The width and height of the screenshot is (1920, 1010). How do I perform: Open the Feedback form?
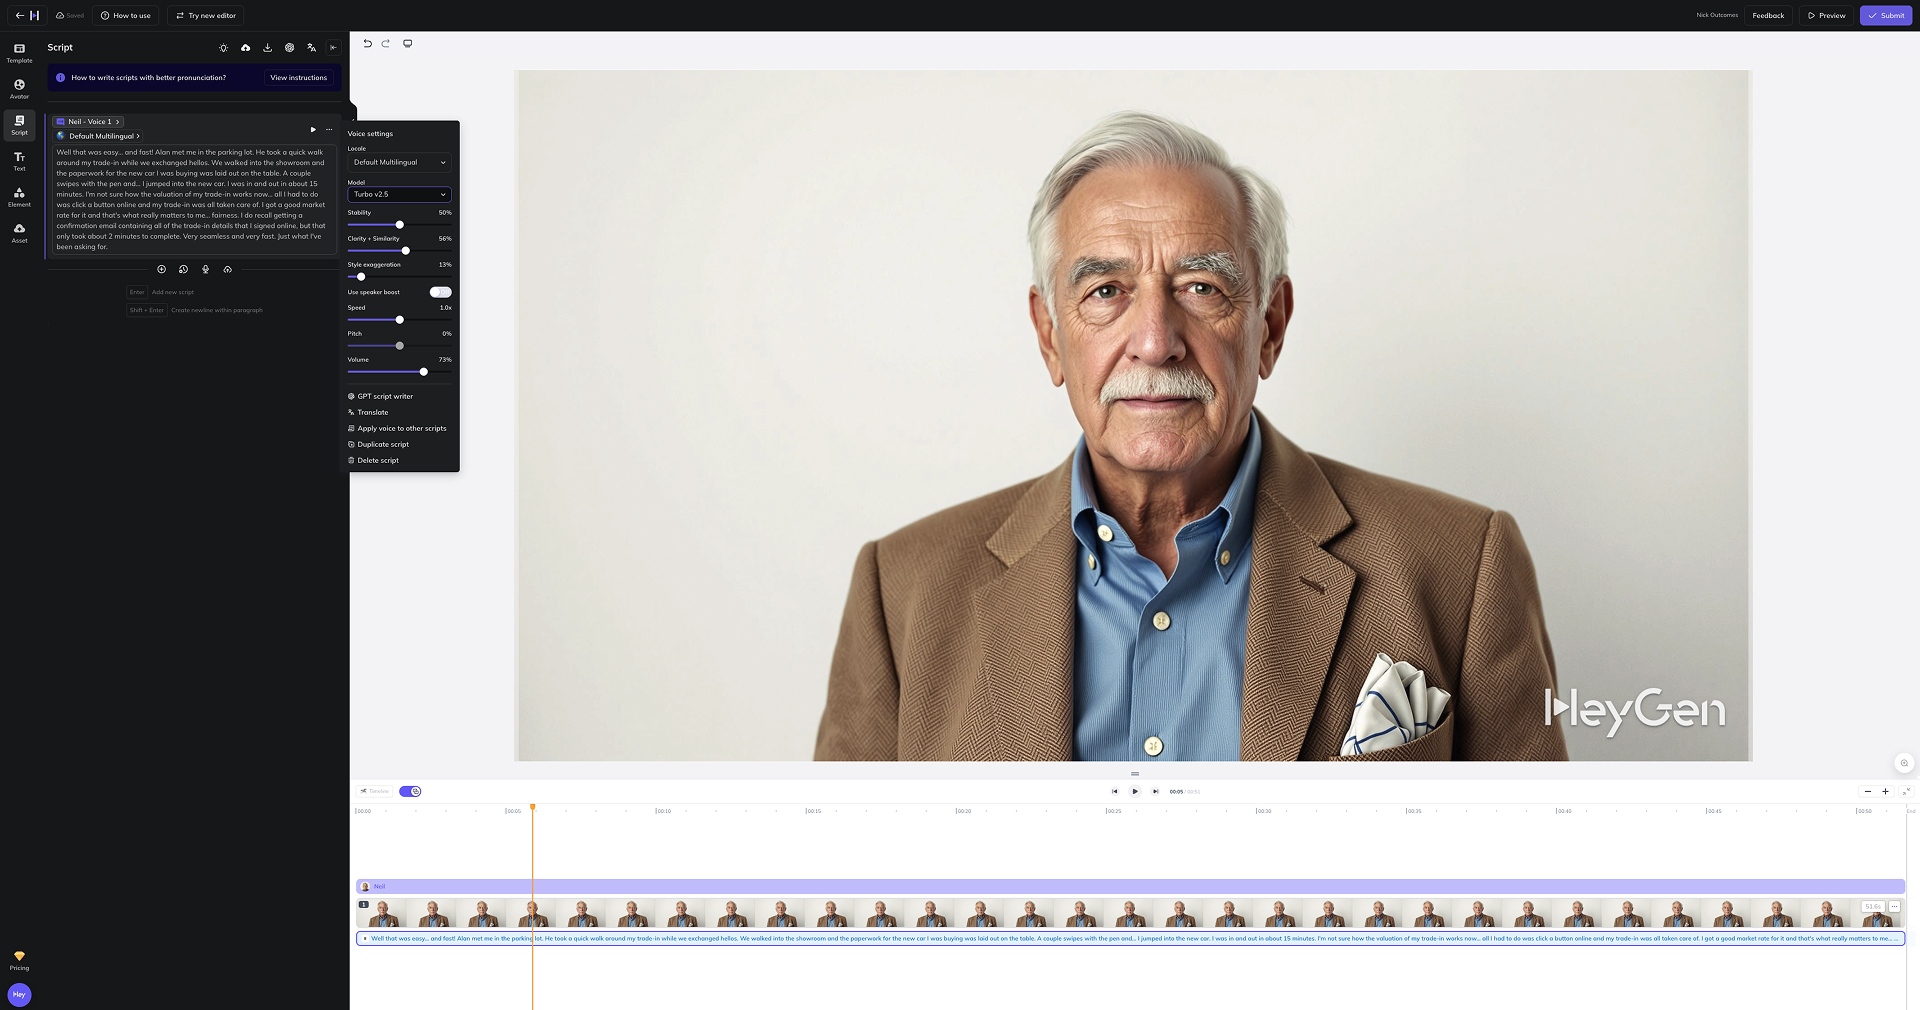pyautogui.click(x=1768, y=15)
